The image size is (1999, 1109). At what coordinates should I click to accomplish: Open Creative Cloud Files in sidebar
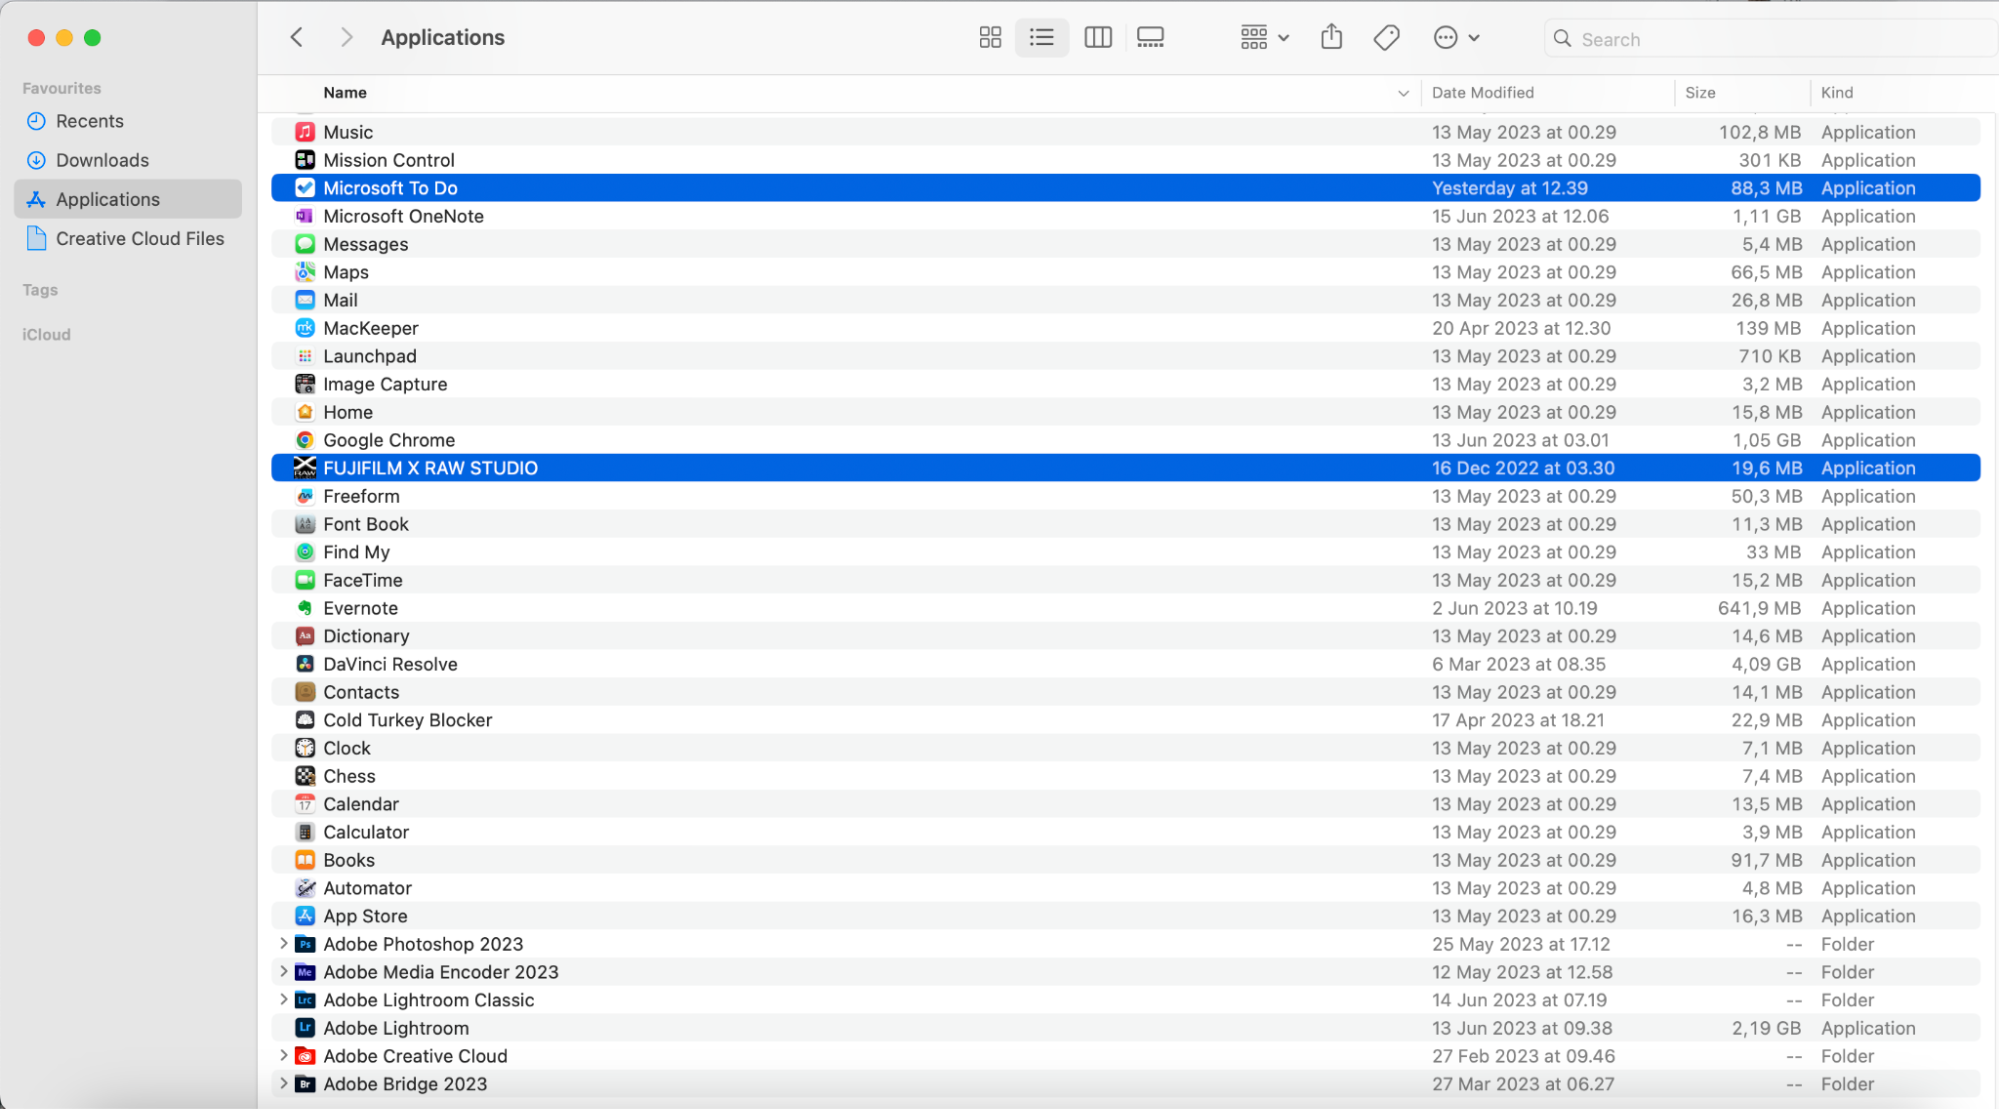point(128,238)
